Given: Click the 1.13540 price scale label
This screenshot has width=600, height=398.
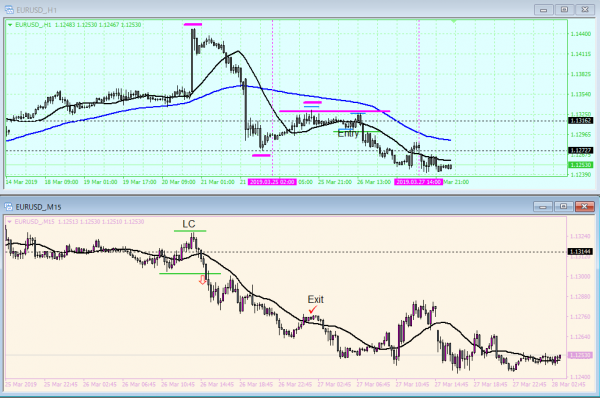Looking at the screenshot, I should pos(580,94).
